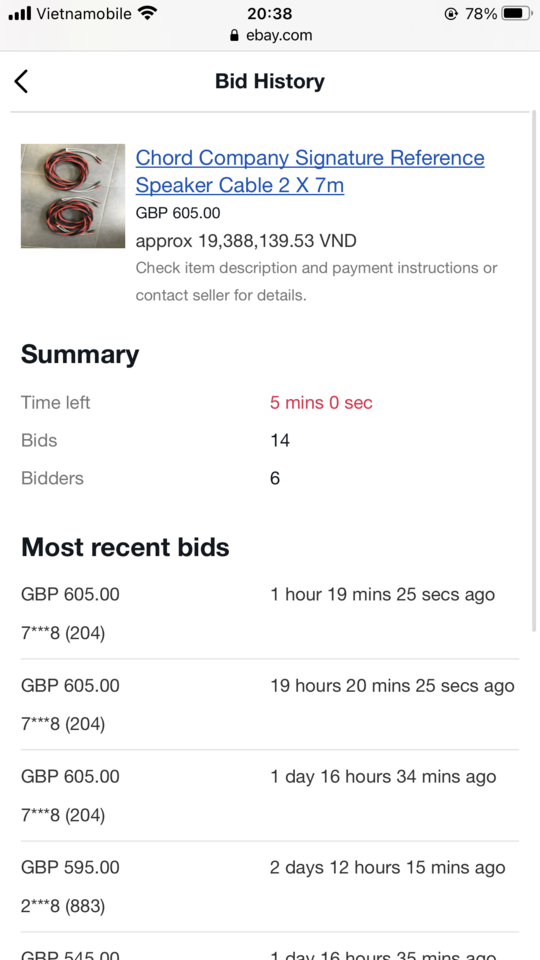Tap bidder 7***8 (204) in latest bid
Viewport: 540px width, 960px height.
click(63, 633)
